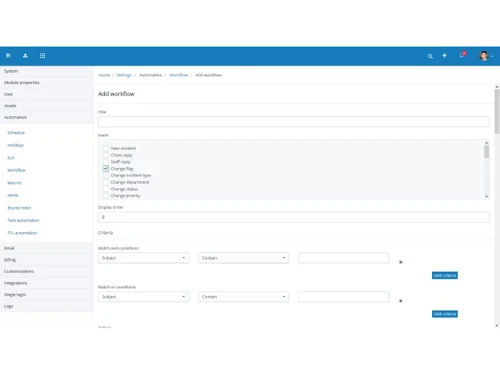Collapse the Automation sidebar section
This screenshot has width=500, height=375.
pyautogui.click(x=46, y=118)
